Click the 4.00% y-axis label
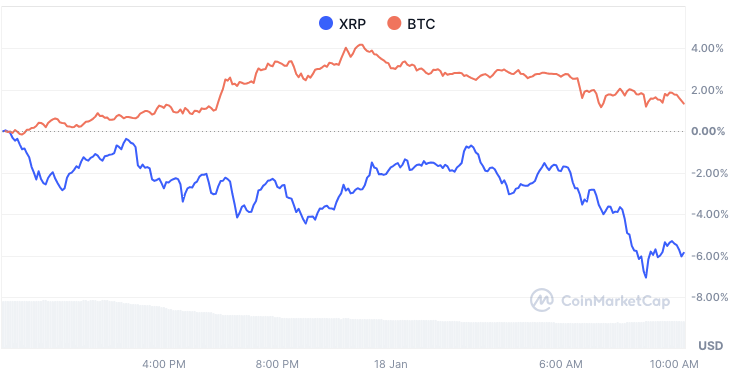This screenshot has height=380, width=743. pos(707,48)
